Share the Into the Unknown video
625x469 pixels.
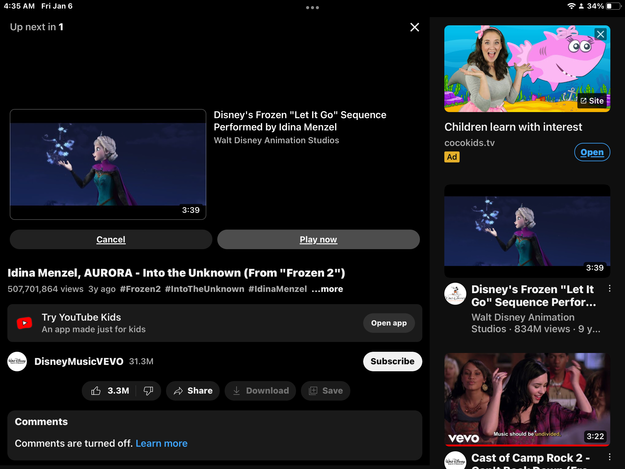click(193, 391)
